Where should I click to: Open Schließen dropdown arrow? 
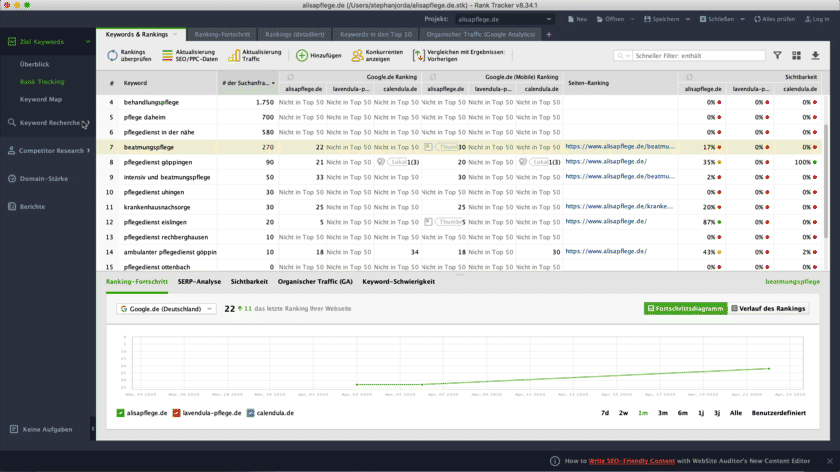pyautogui.click(x=742, y=19)
